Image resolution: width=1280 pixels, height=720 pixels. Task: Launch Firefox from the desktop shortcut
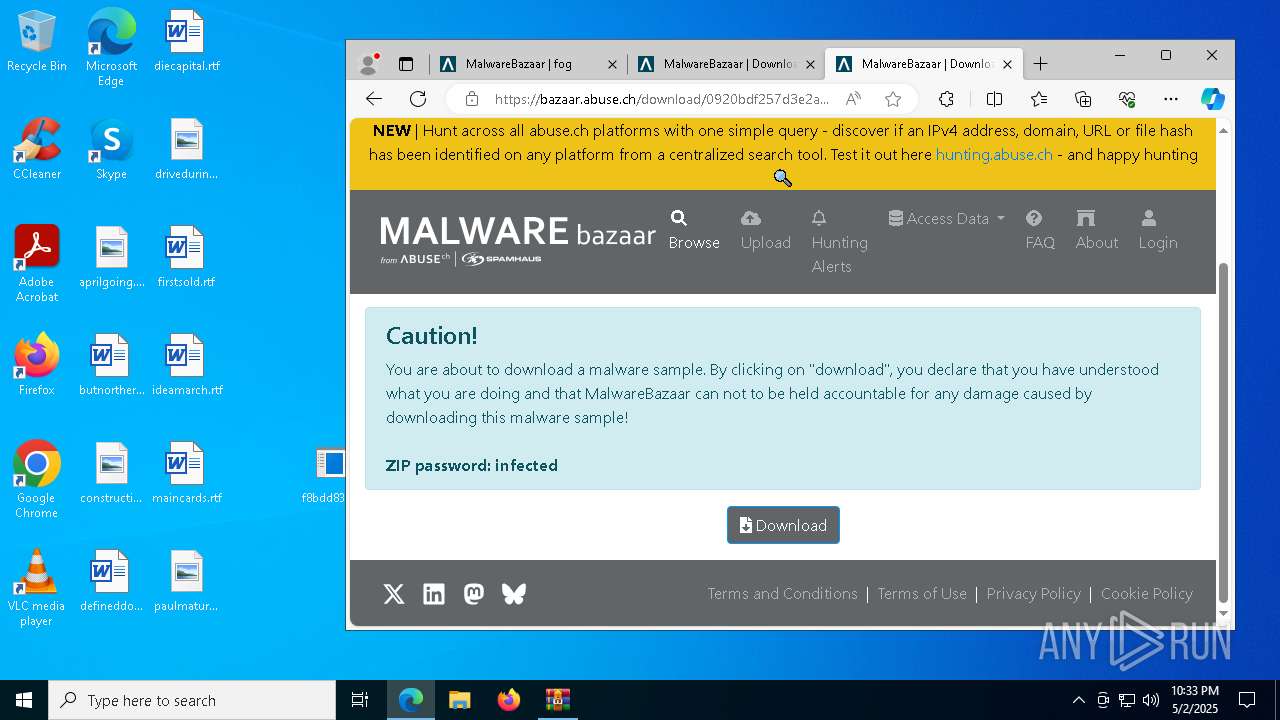(36, 366)
